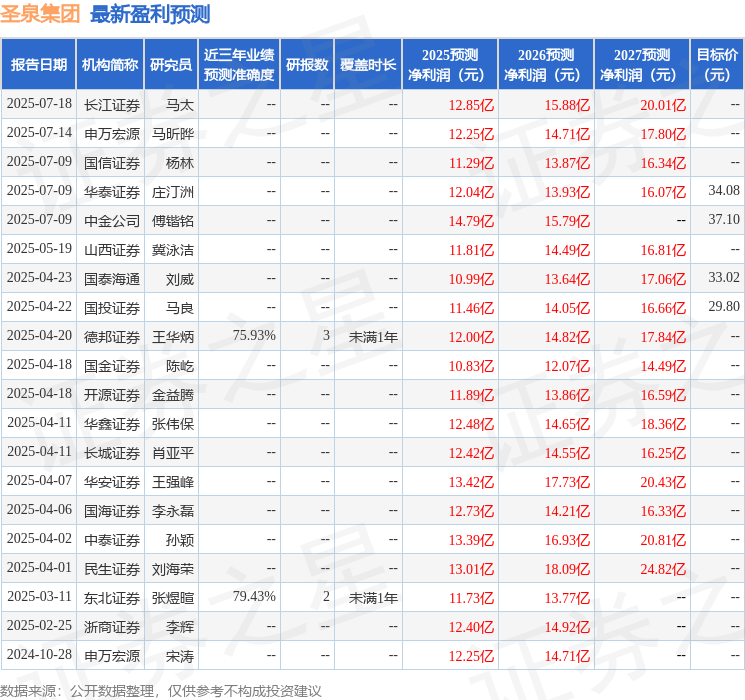Select researcher 杨林

point(180,163)
